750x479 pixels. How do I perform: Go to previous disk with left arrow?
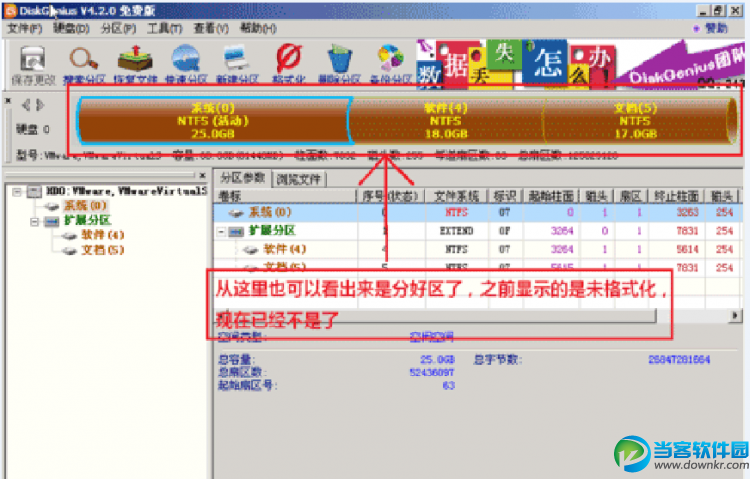26,104
